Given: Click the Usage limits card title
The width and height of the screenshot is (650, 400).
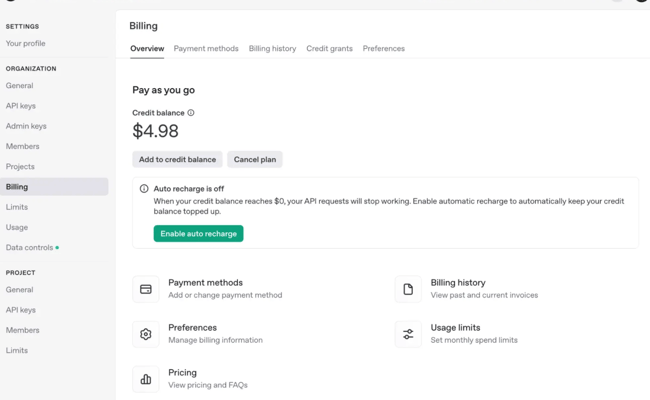Looking at the screenshot, I should (x=455, y=327).
